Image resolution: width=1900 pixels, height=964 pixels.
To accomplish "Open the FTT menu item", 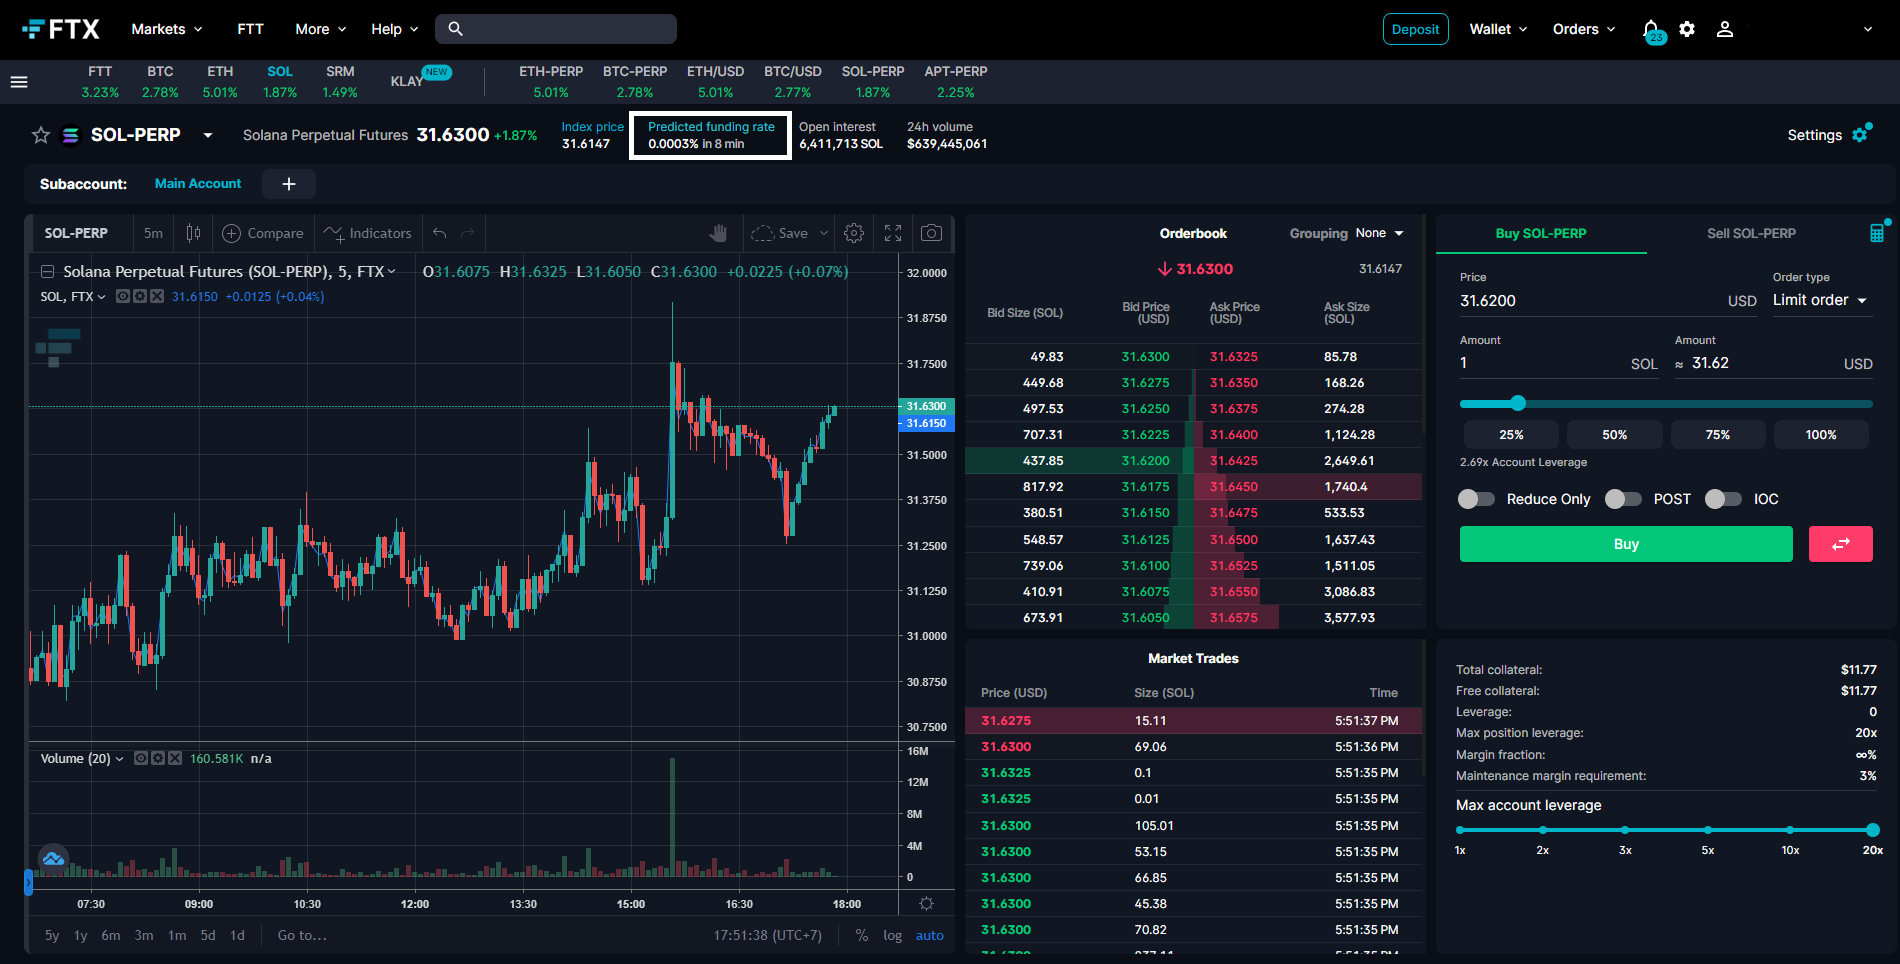I will (250, 29).
